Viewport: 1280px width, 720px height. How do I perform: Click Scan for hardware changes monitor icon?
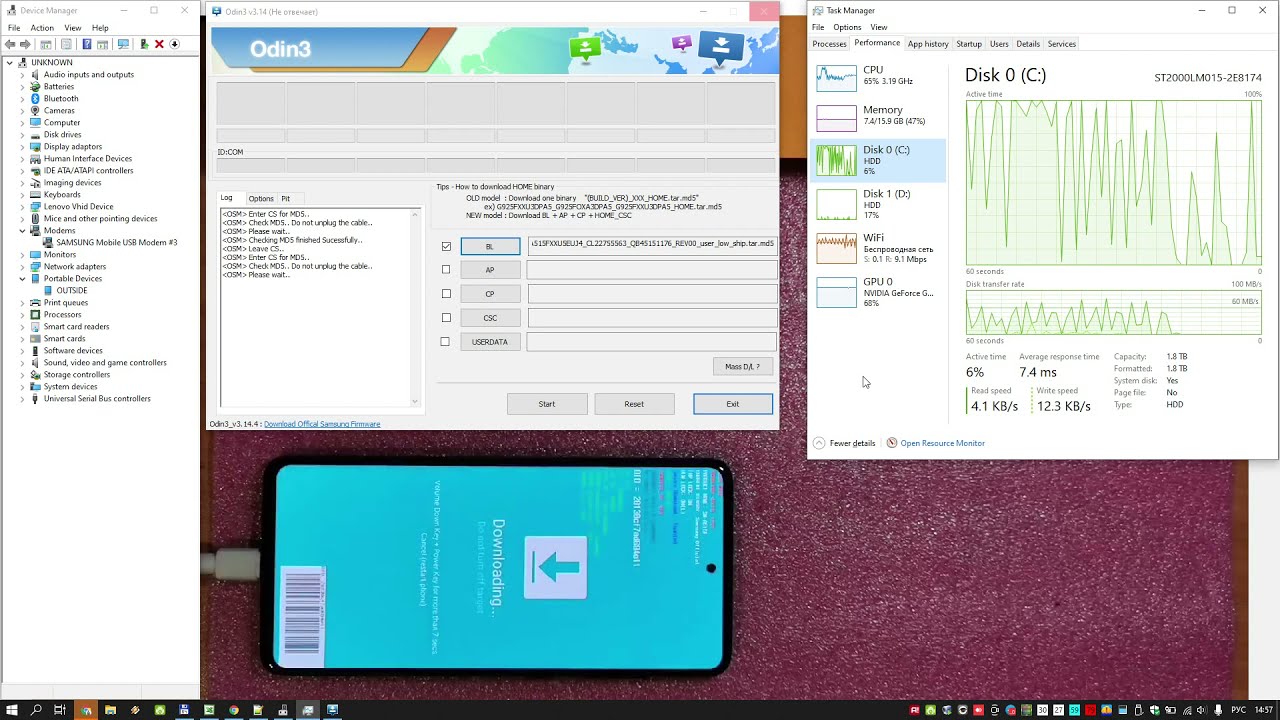pos(123,44)
